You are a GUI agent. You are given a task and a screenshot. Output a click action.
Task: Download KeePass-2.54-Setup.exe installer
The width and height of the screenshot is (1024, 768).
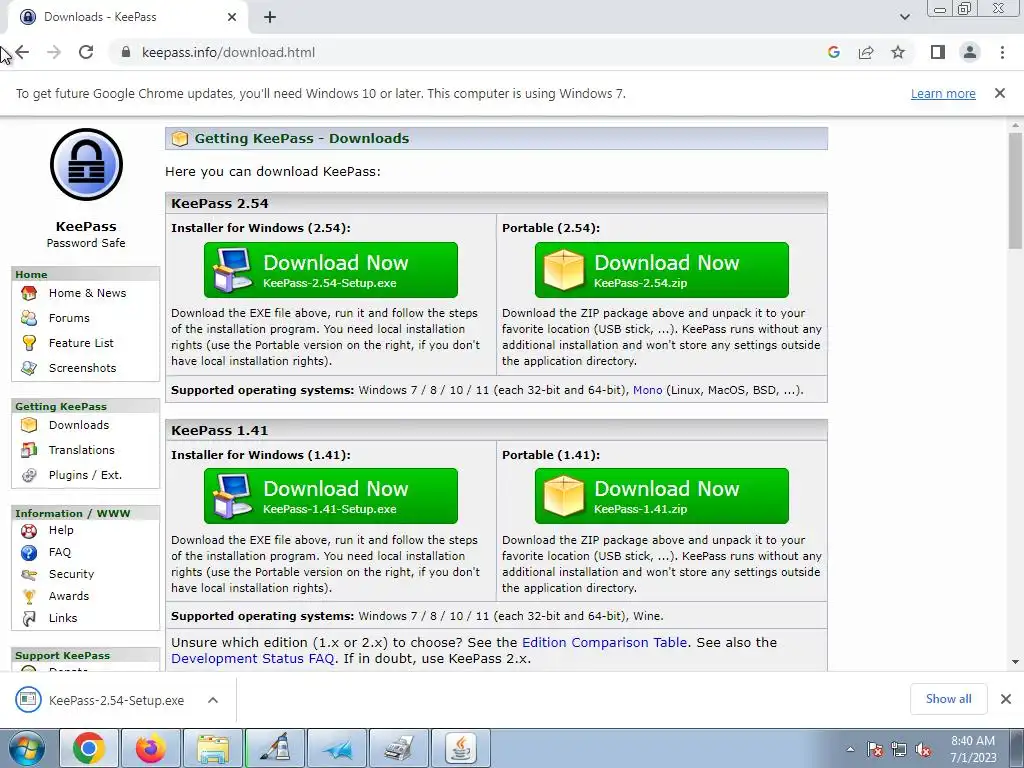click(x=330, y=270)
